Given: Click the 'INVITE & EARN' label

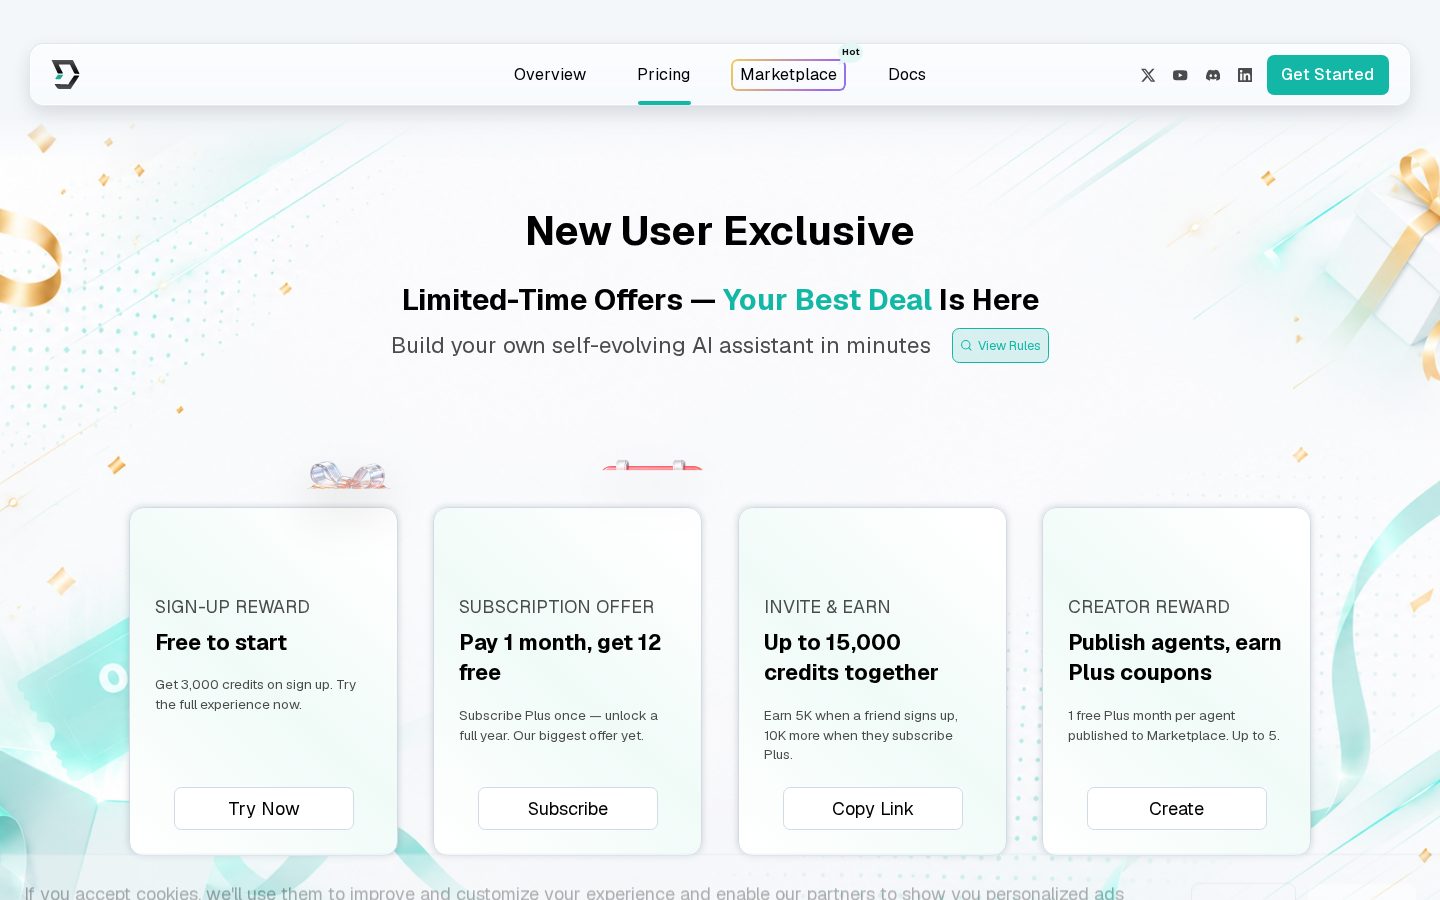Looking at the screenshot, I should click(827, 607).
